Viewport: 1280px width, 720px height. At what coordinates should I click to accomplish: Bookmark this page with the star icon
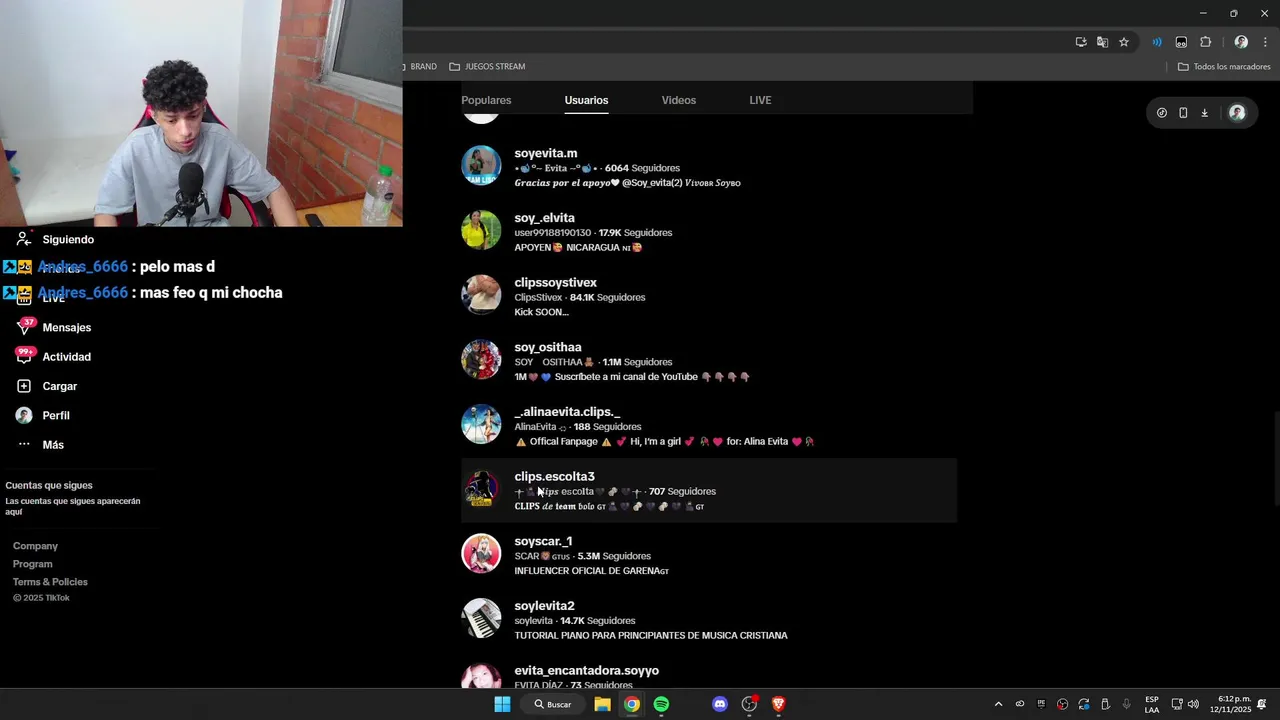tap(1124, 42)
